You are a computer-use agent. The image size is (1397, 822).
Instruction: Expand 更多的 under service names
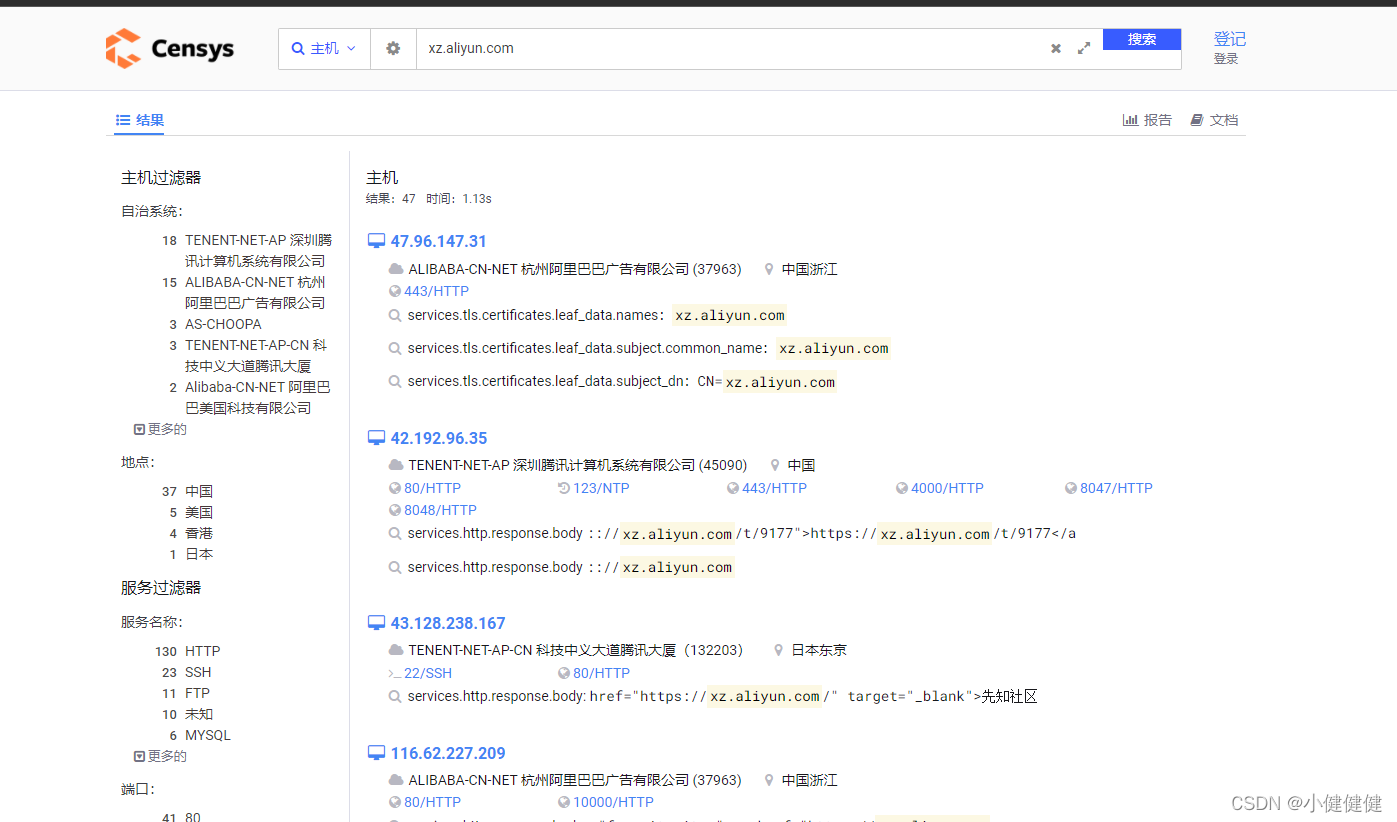pyautogui.click(x=160, y=756)
